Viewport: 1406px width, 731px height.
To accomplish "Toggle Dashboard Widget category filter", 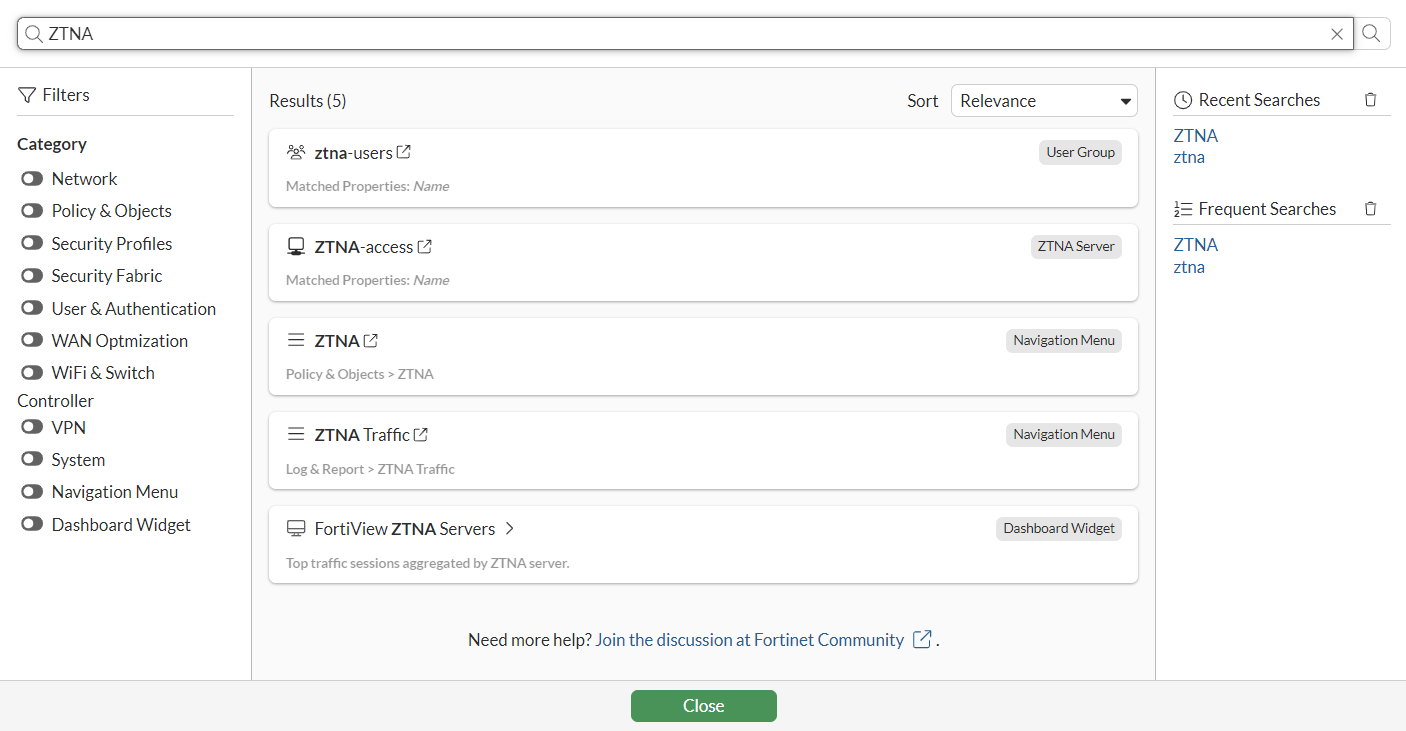I will click(33, 525).
